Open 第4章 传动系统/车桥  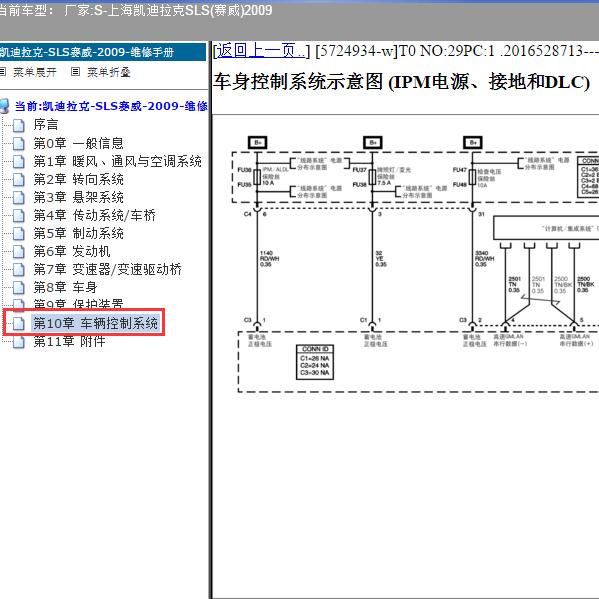pos(95,215)
